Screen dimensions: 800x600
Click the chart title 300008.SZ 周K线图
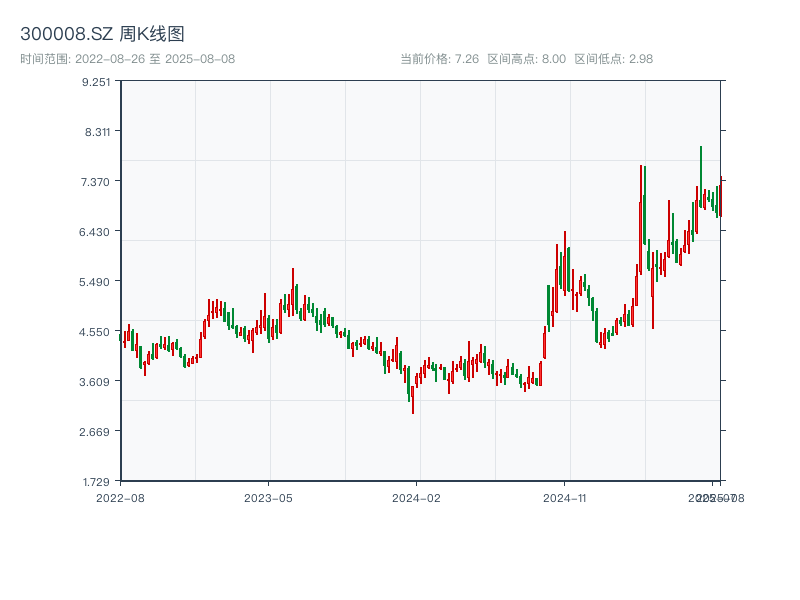pyautogui.click(x=102, y=34)
